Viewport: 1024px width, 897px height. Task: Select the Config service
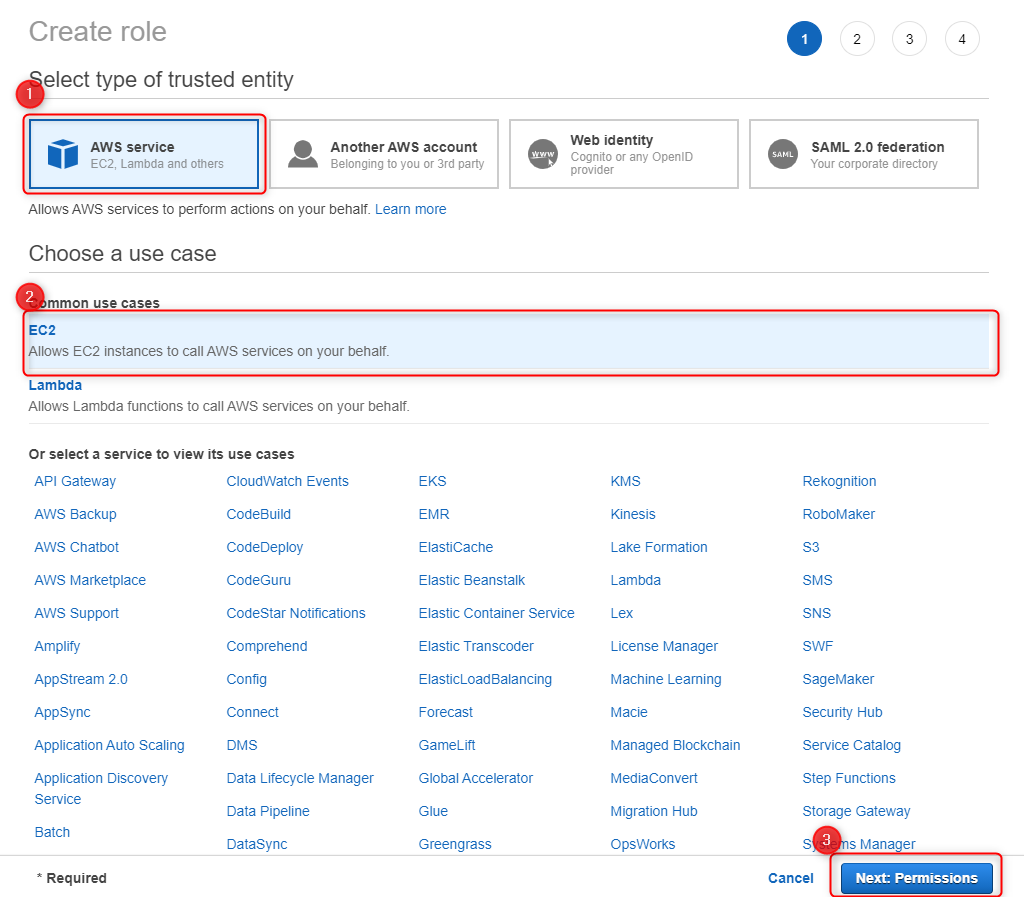[x=246, y=679]
